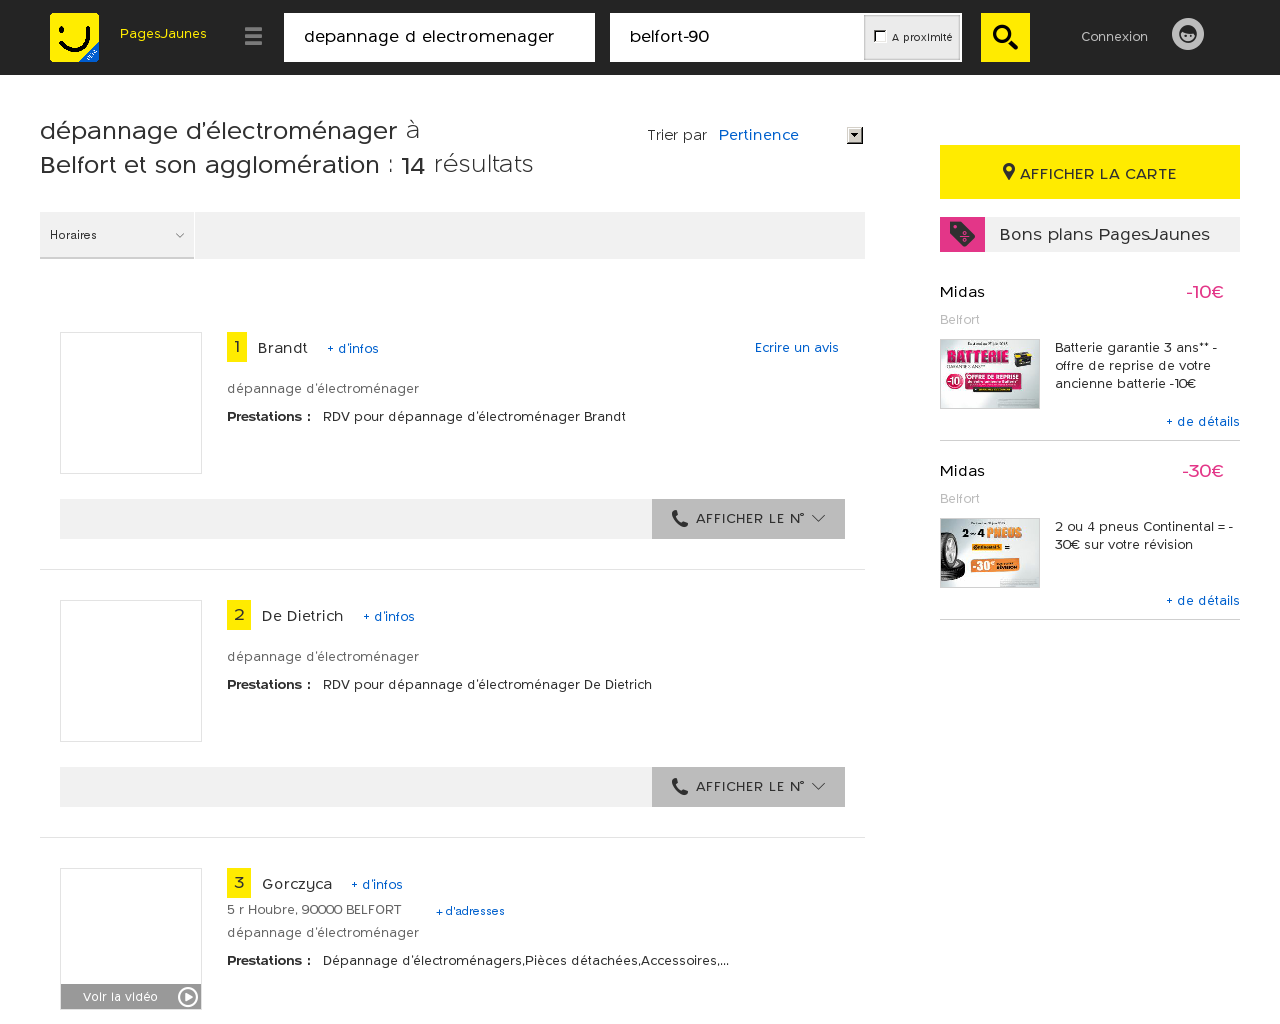Click Batterie garantie 3 ans offer description
Screen dimensions: 1280x1024
tap(1136, 366)
